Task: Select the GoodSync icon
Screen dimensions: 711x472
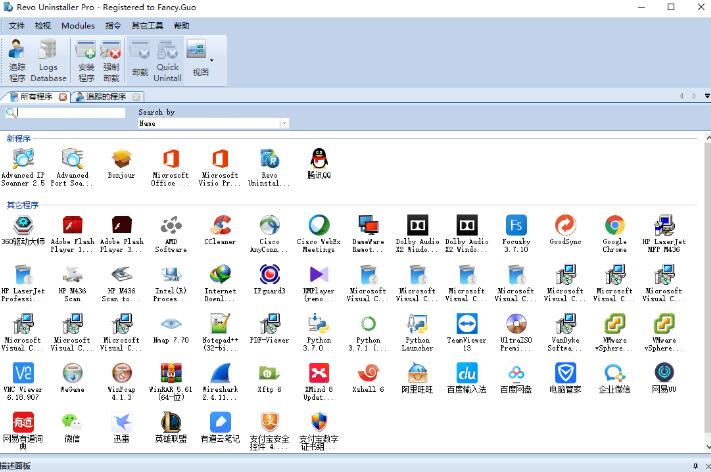Action: pyautogui.click(x=565, y=225)
